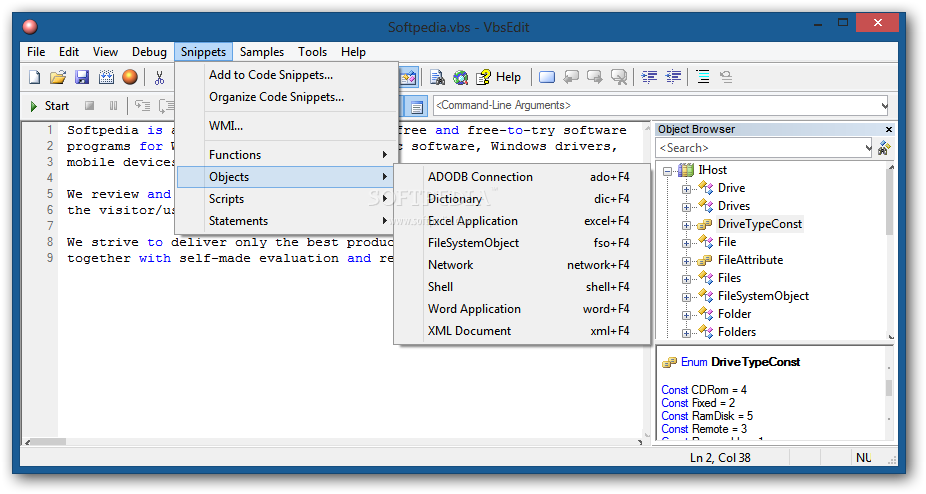The width and height of the screenshot is (926, 494).
Task: Insert the Network object snippet
Action: 522,265
